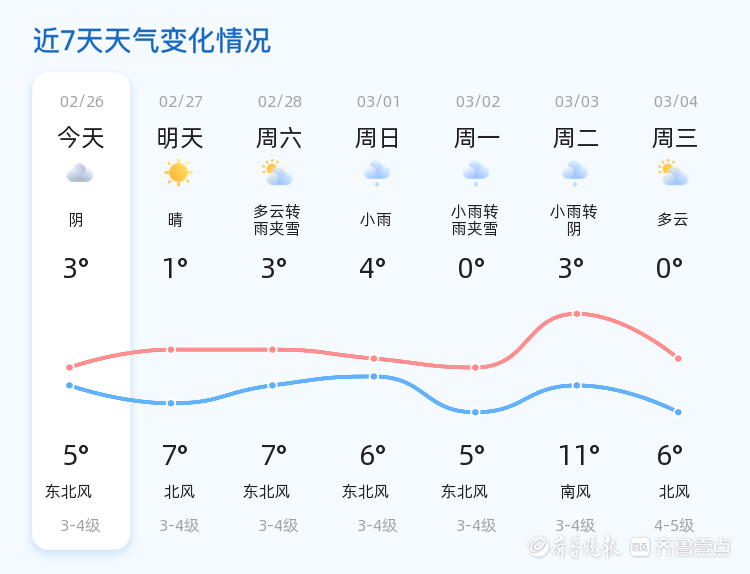Click the rain icon under 周一
750x574 pixels.
pos(475,173)
